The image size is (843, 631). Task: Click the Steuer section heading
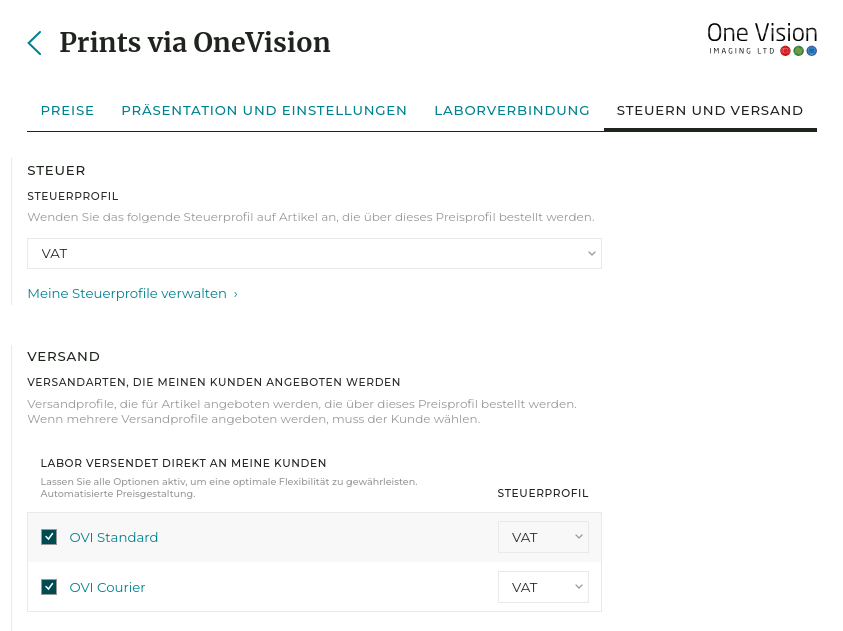click(56, 171)
